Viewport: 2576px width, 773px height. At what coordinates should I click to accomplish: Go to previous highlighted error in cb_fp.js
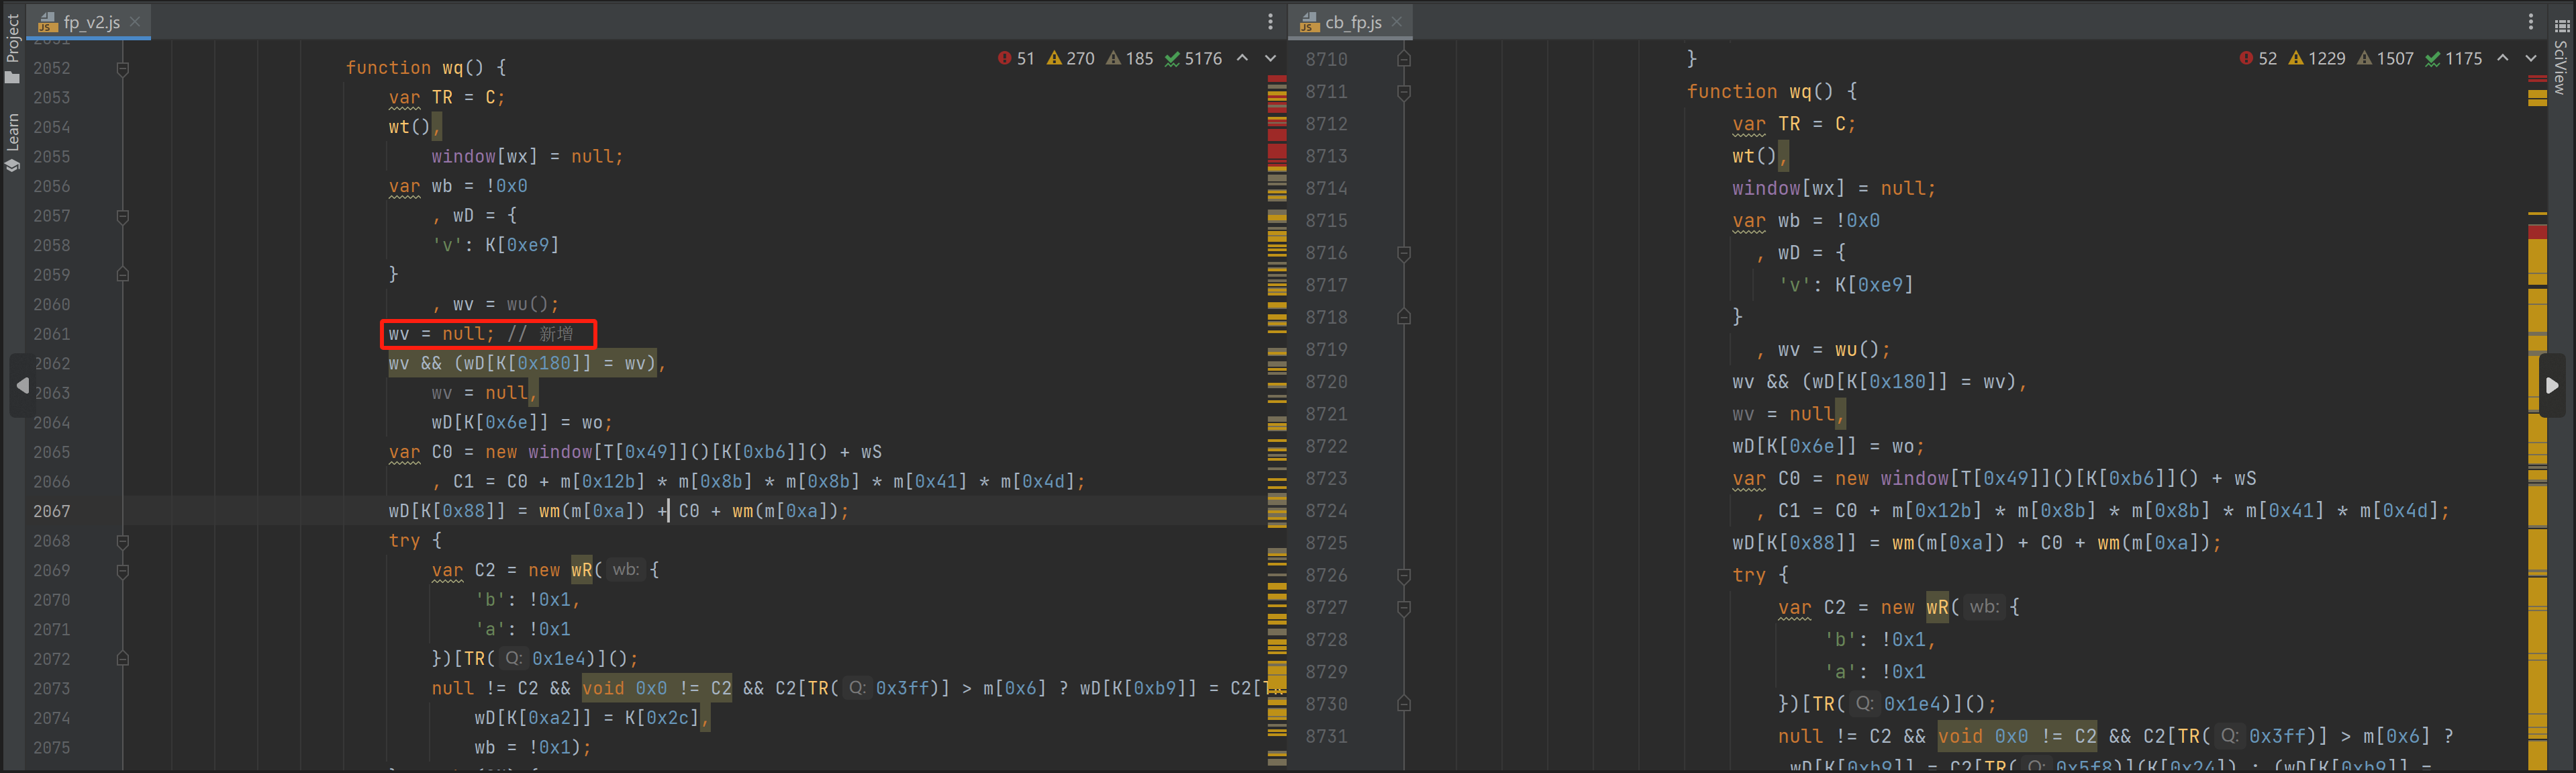click(x=2503, y=58)
